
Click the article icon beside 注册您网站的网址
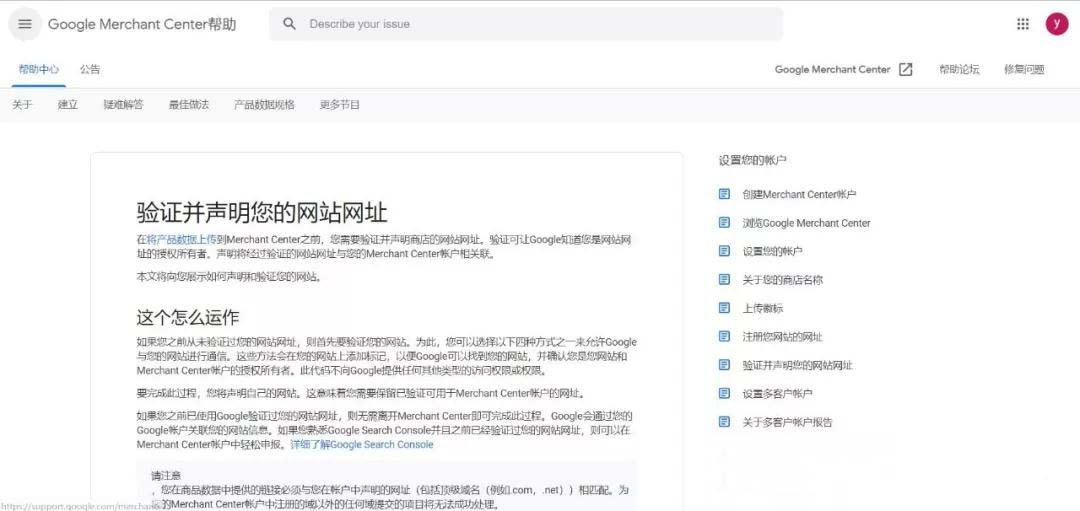coord(724,336)
